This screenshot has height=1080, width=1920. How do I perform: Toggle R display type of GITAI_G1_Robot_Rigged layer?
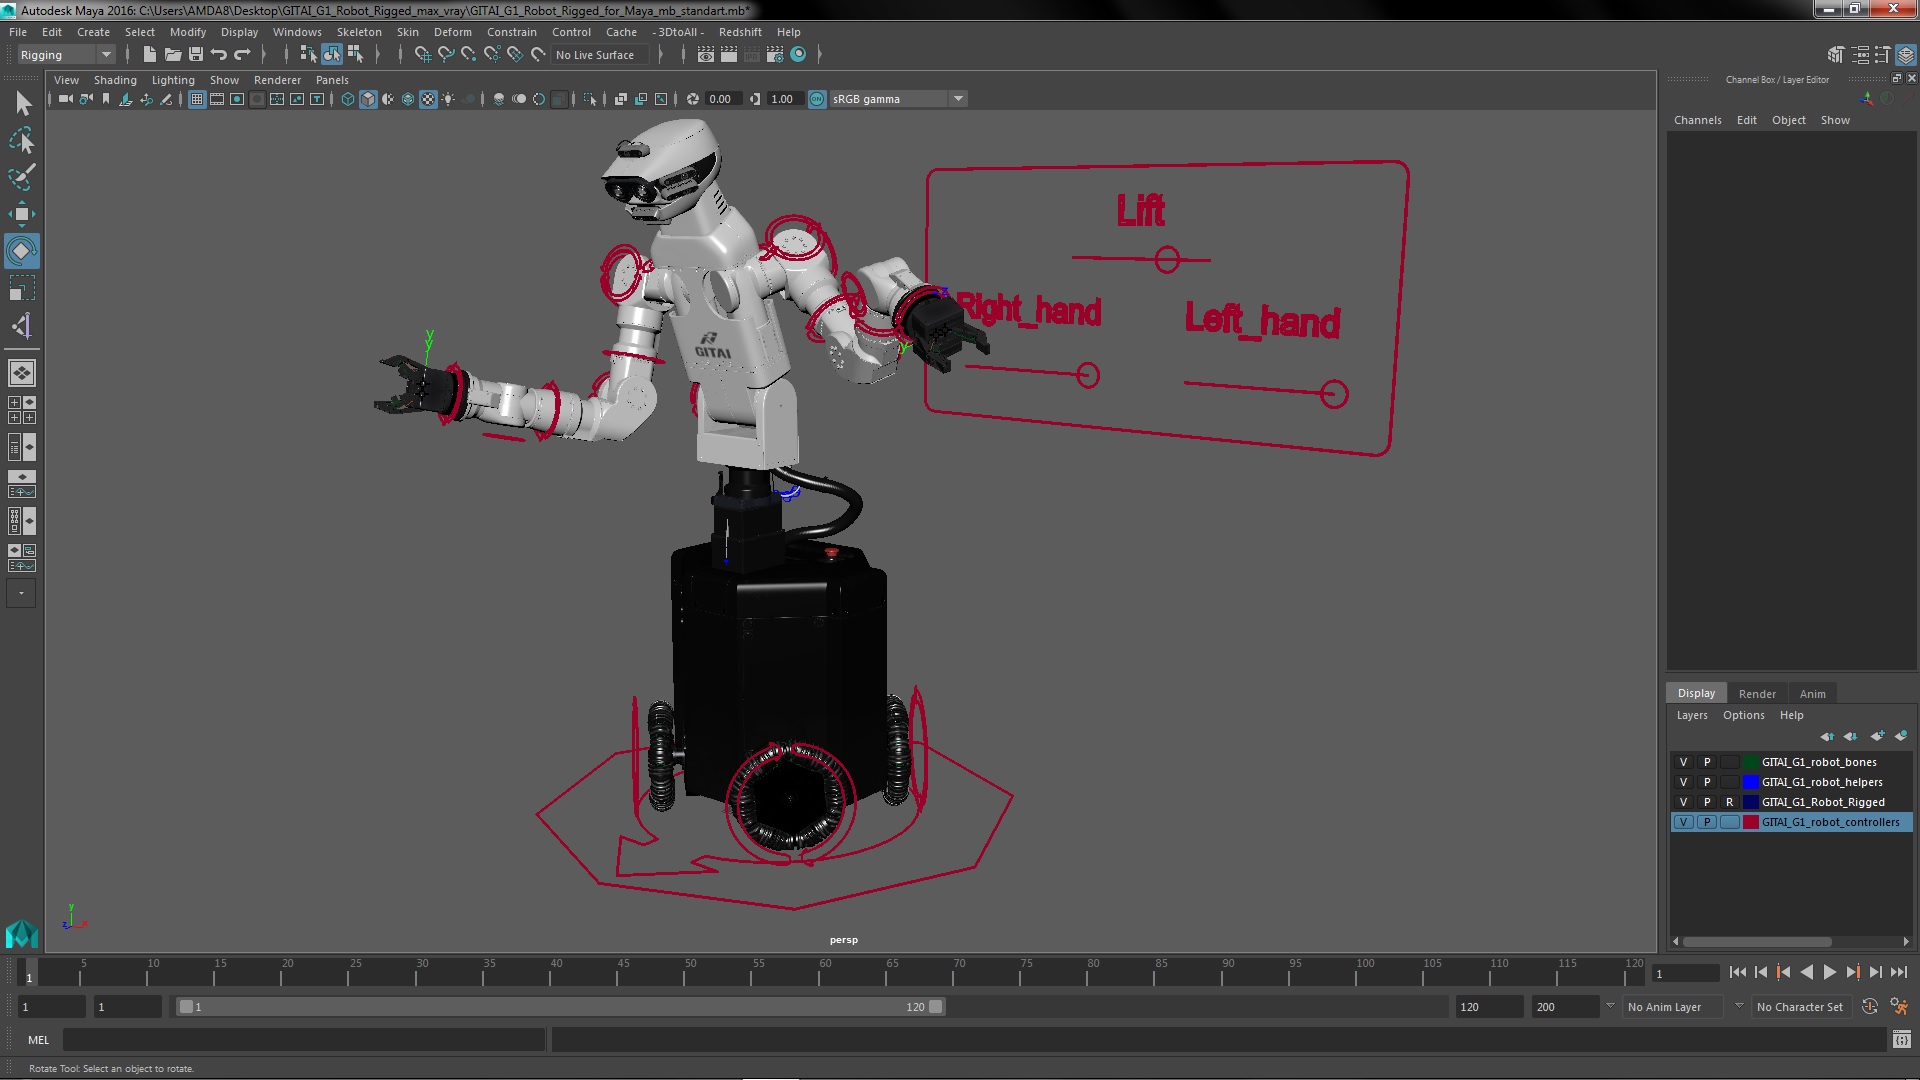pyautogui.click(x=1729, y=802)
